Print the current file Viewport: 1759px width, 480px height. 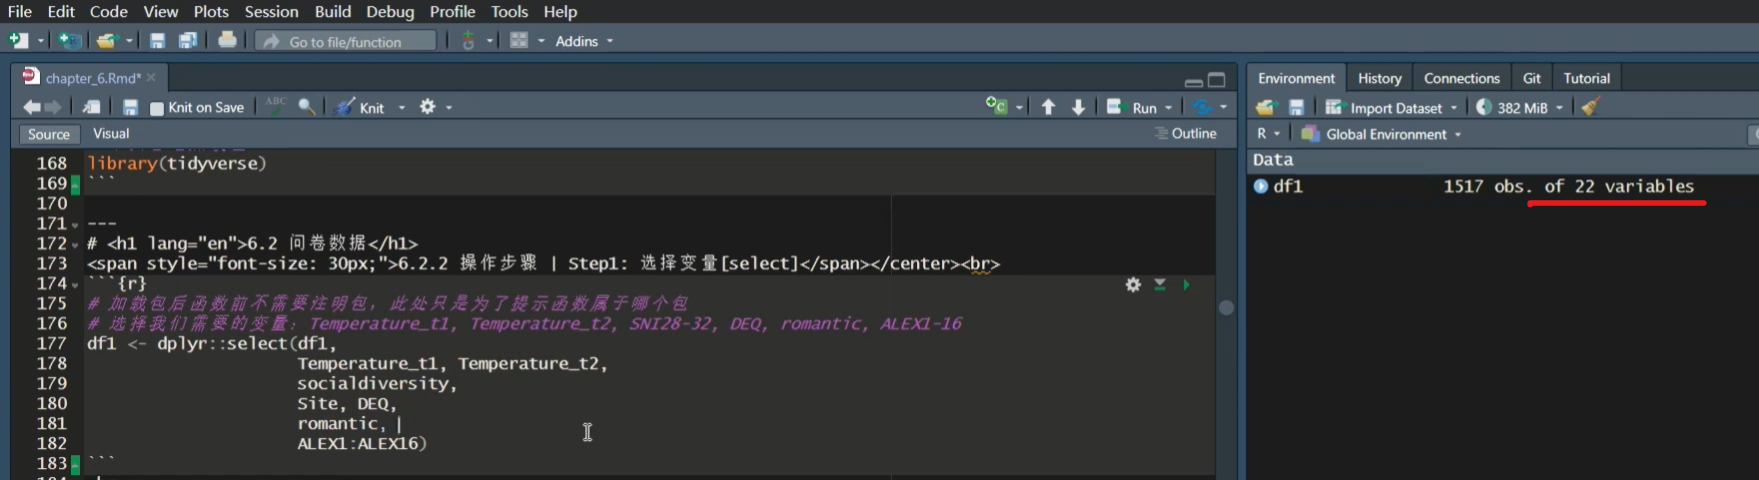pos(227,40)
